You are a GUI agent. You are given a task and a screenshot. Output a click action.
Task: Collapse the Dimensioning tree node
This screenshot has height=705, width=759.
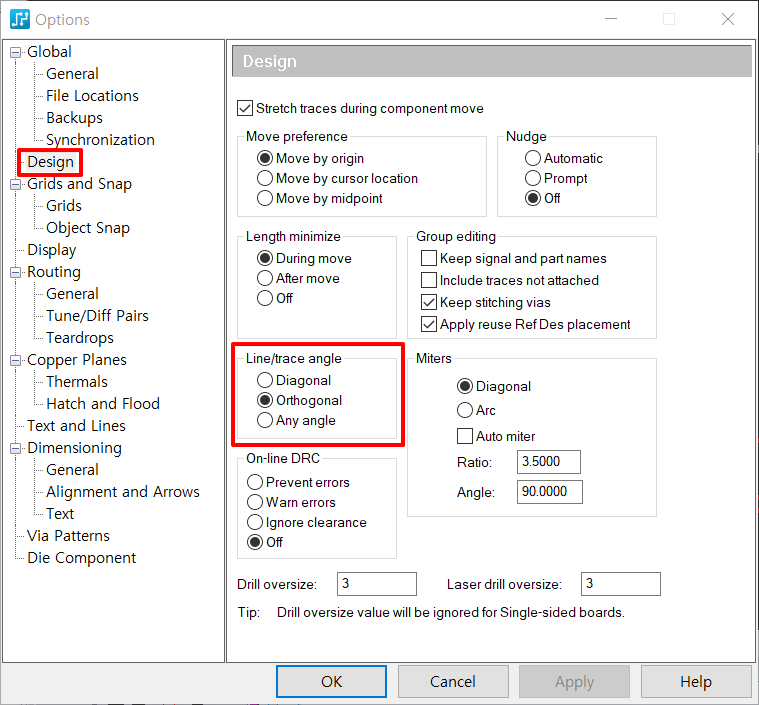(16, 448)
